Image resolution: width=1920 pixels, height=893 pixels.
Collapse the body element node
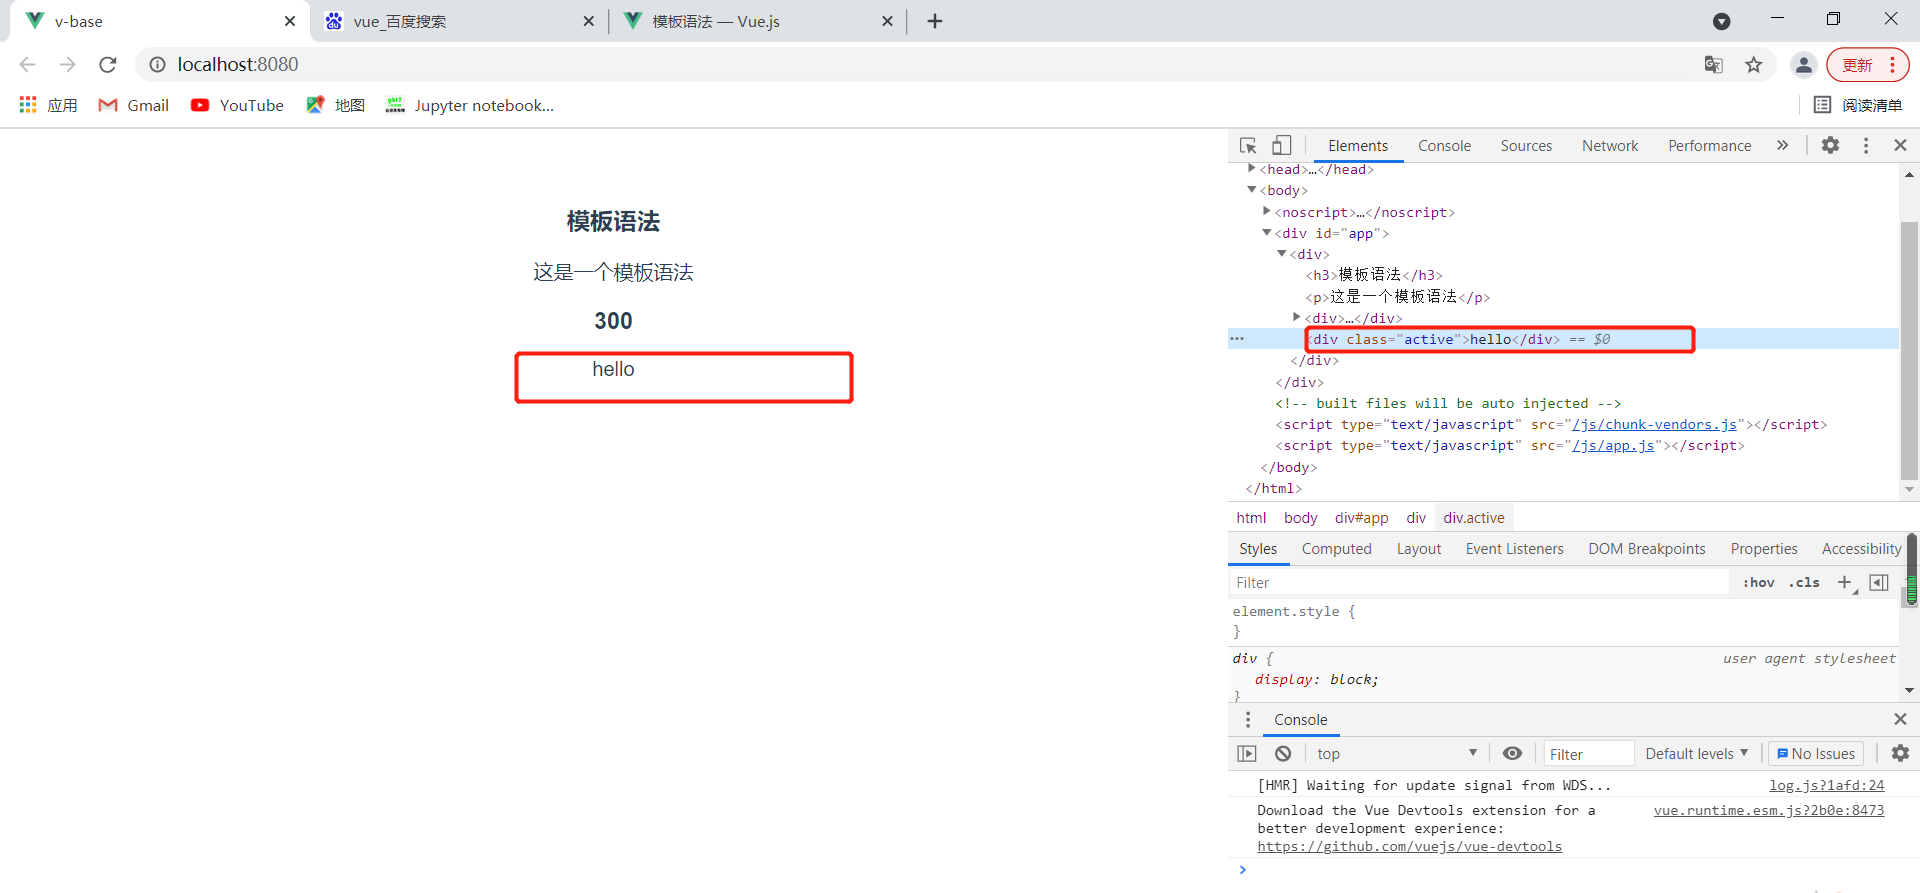[1251, 189]
